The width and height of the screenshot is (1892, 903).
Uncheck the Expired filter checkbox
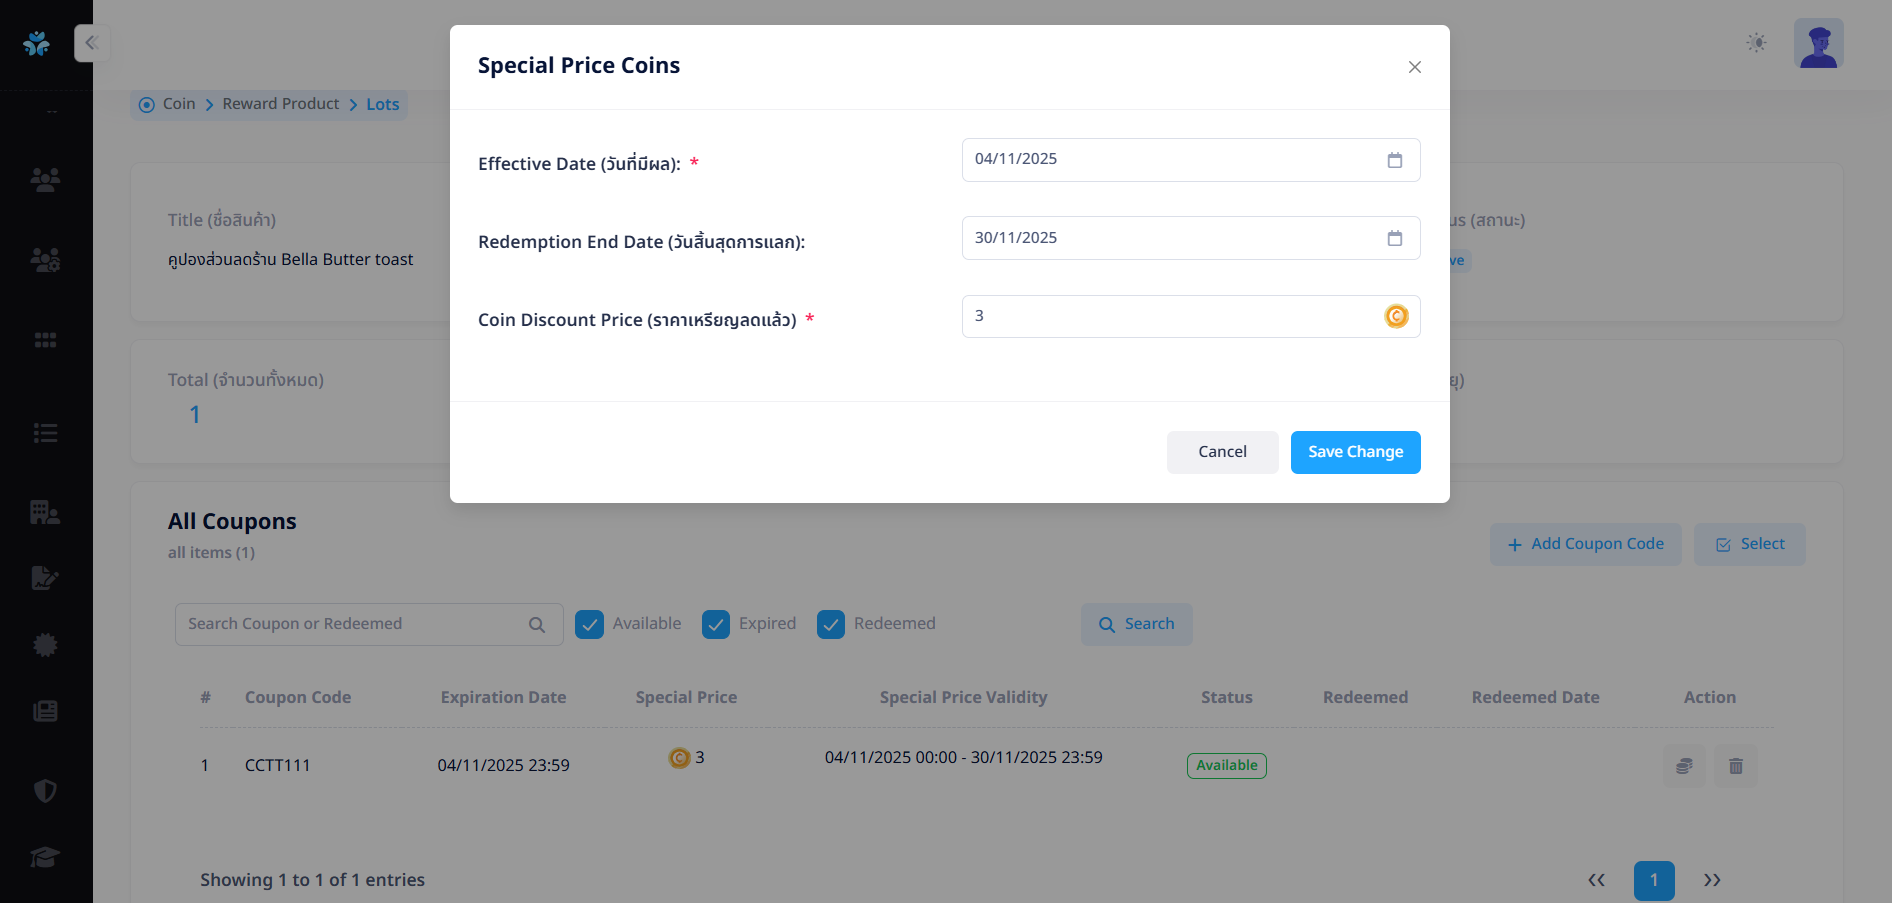[x=716, y=624]
